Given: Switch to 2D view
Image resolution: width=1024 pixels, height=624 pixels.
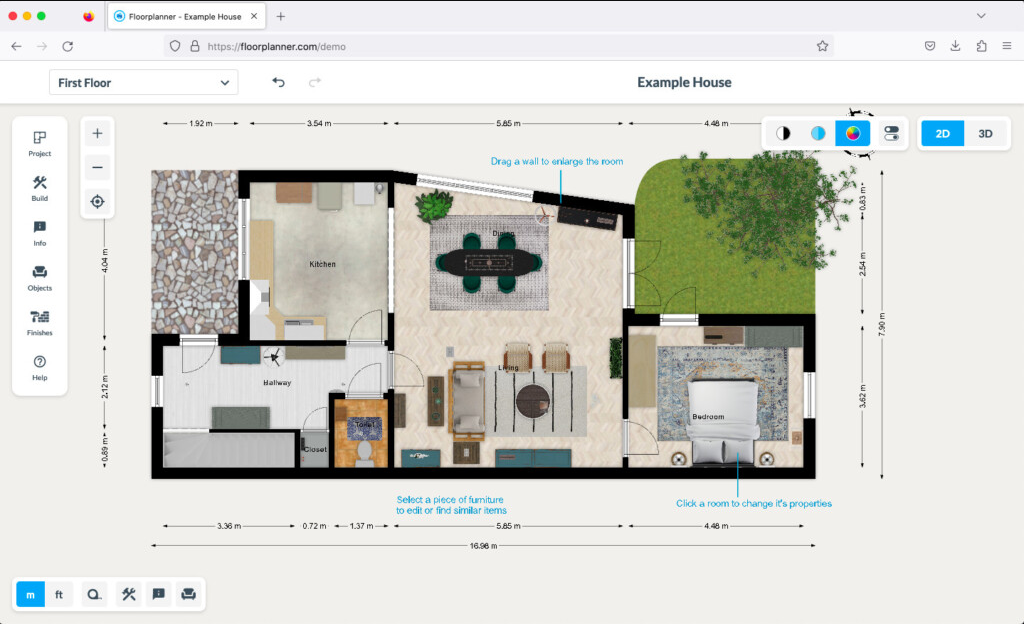Looking at the screenshot, I should (942, 133).
